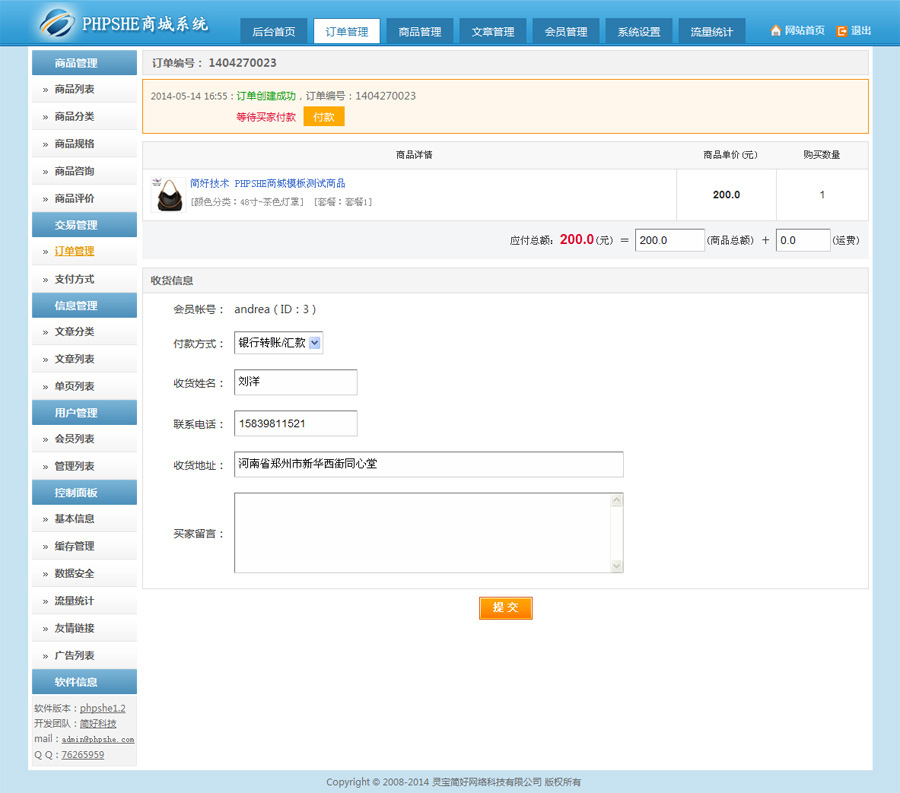The height and width of the screenshot is (793, 900).
Task: Click the home icon for 网站首页
Action: pyautogui.click(x=776, y=31)
